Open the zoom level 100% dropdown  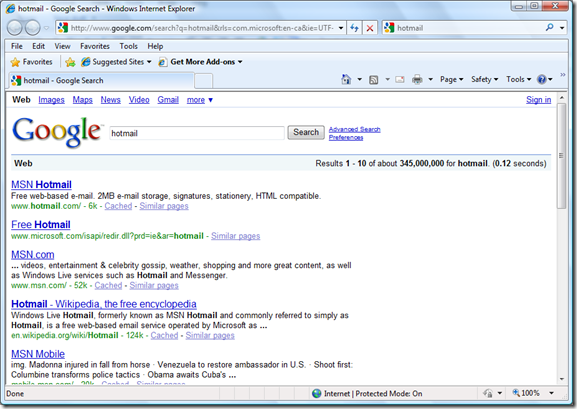coord(551,393)
